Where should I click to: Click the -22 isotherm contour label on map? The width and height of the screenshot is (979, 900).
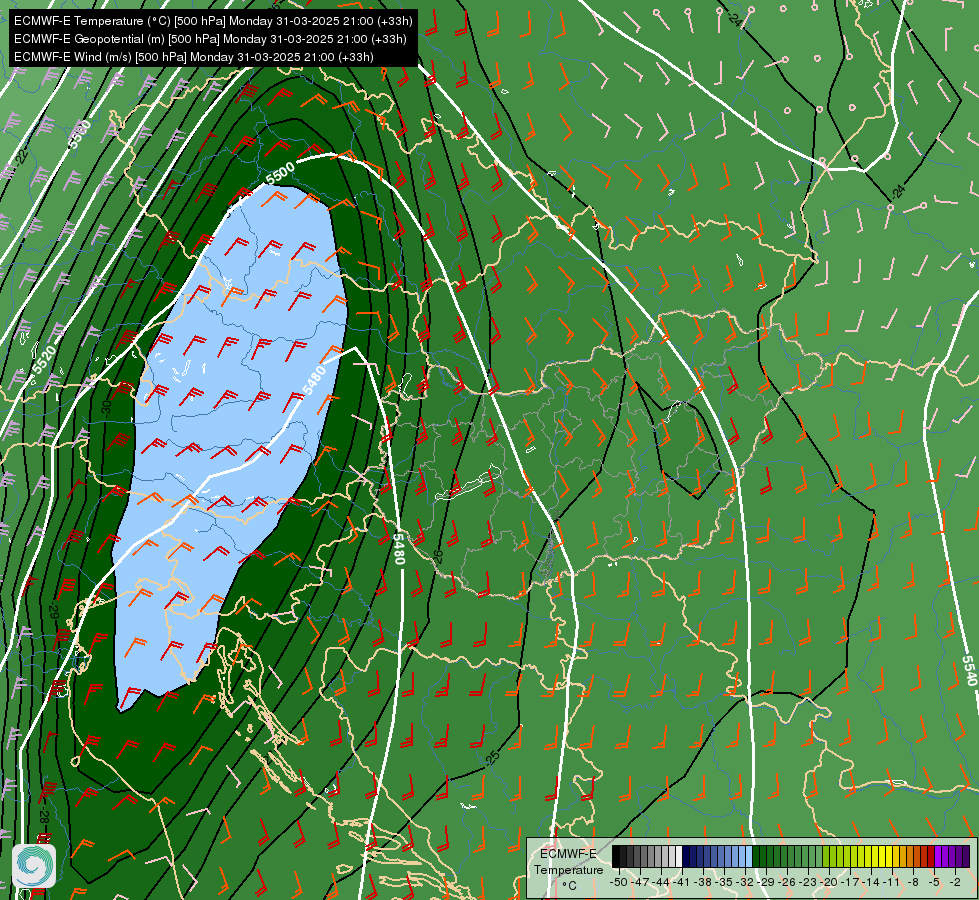tap(22, 157)
